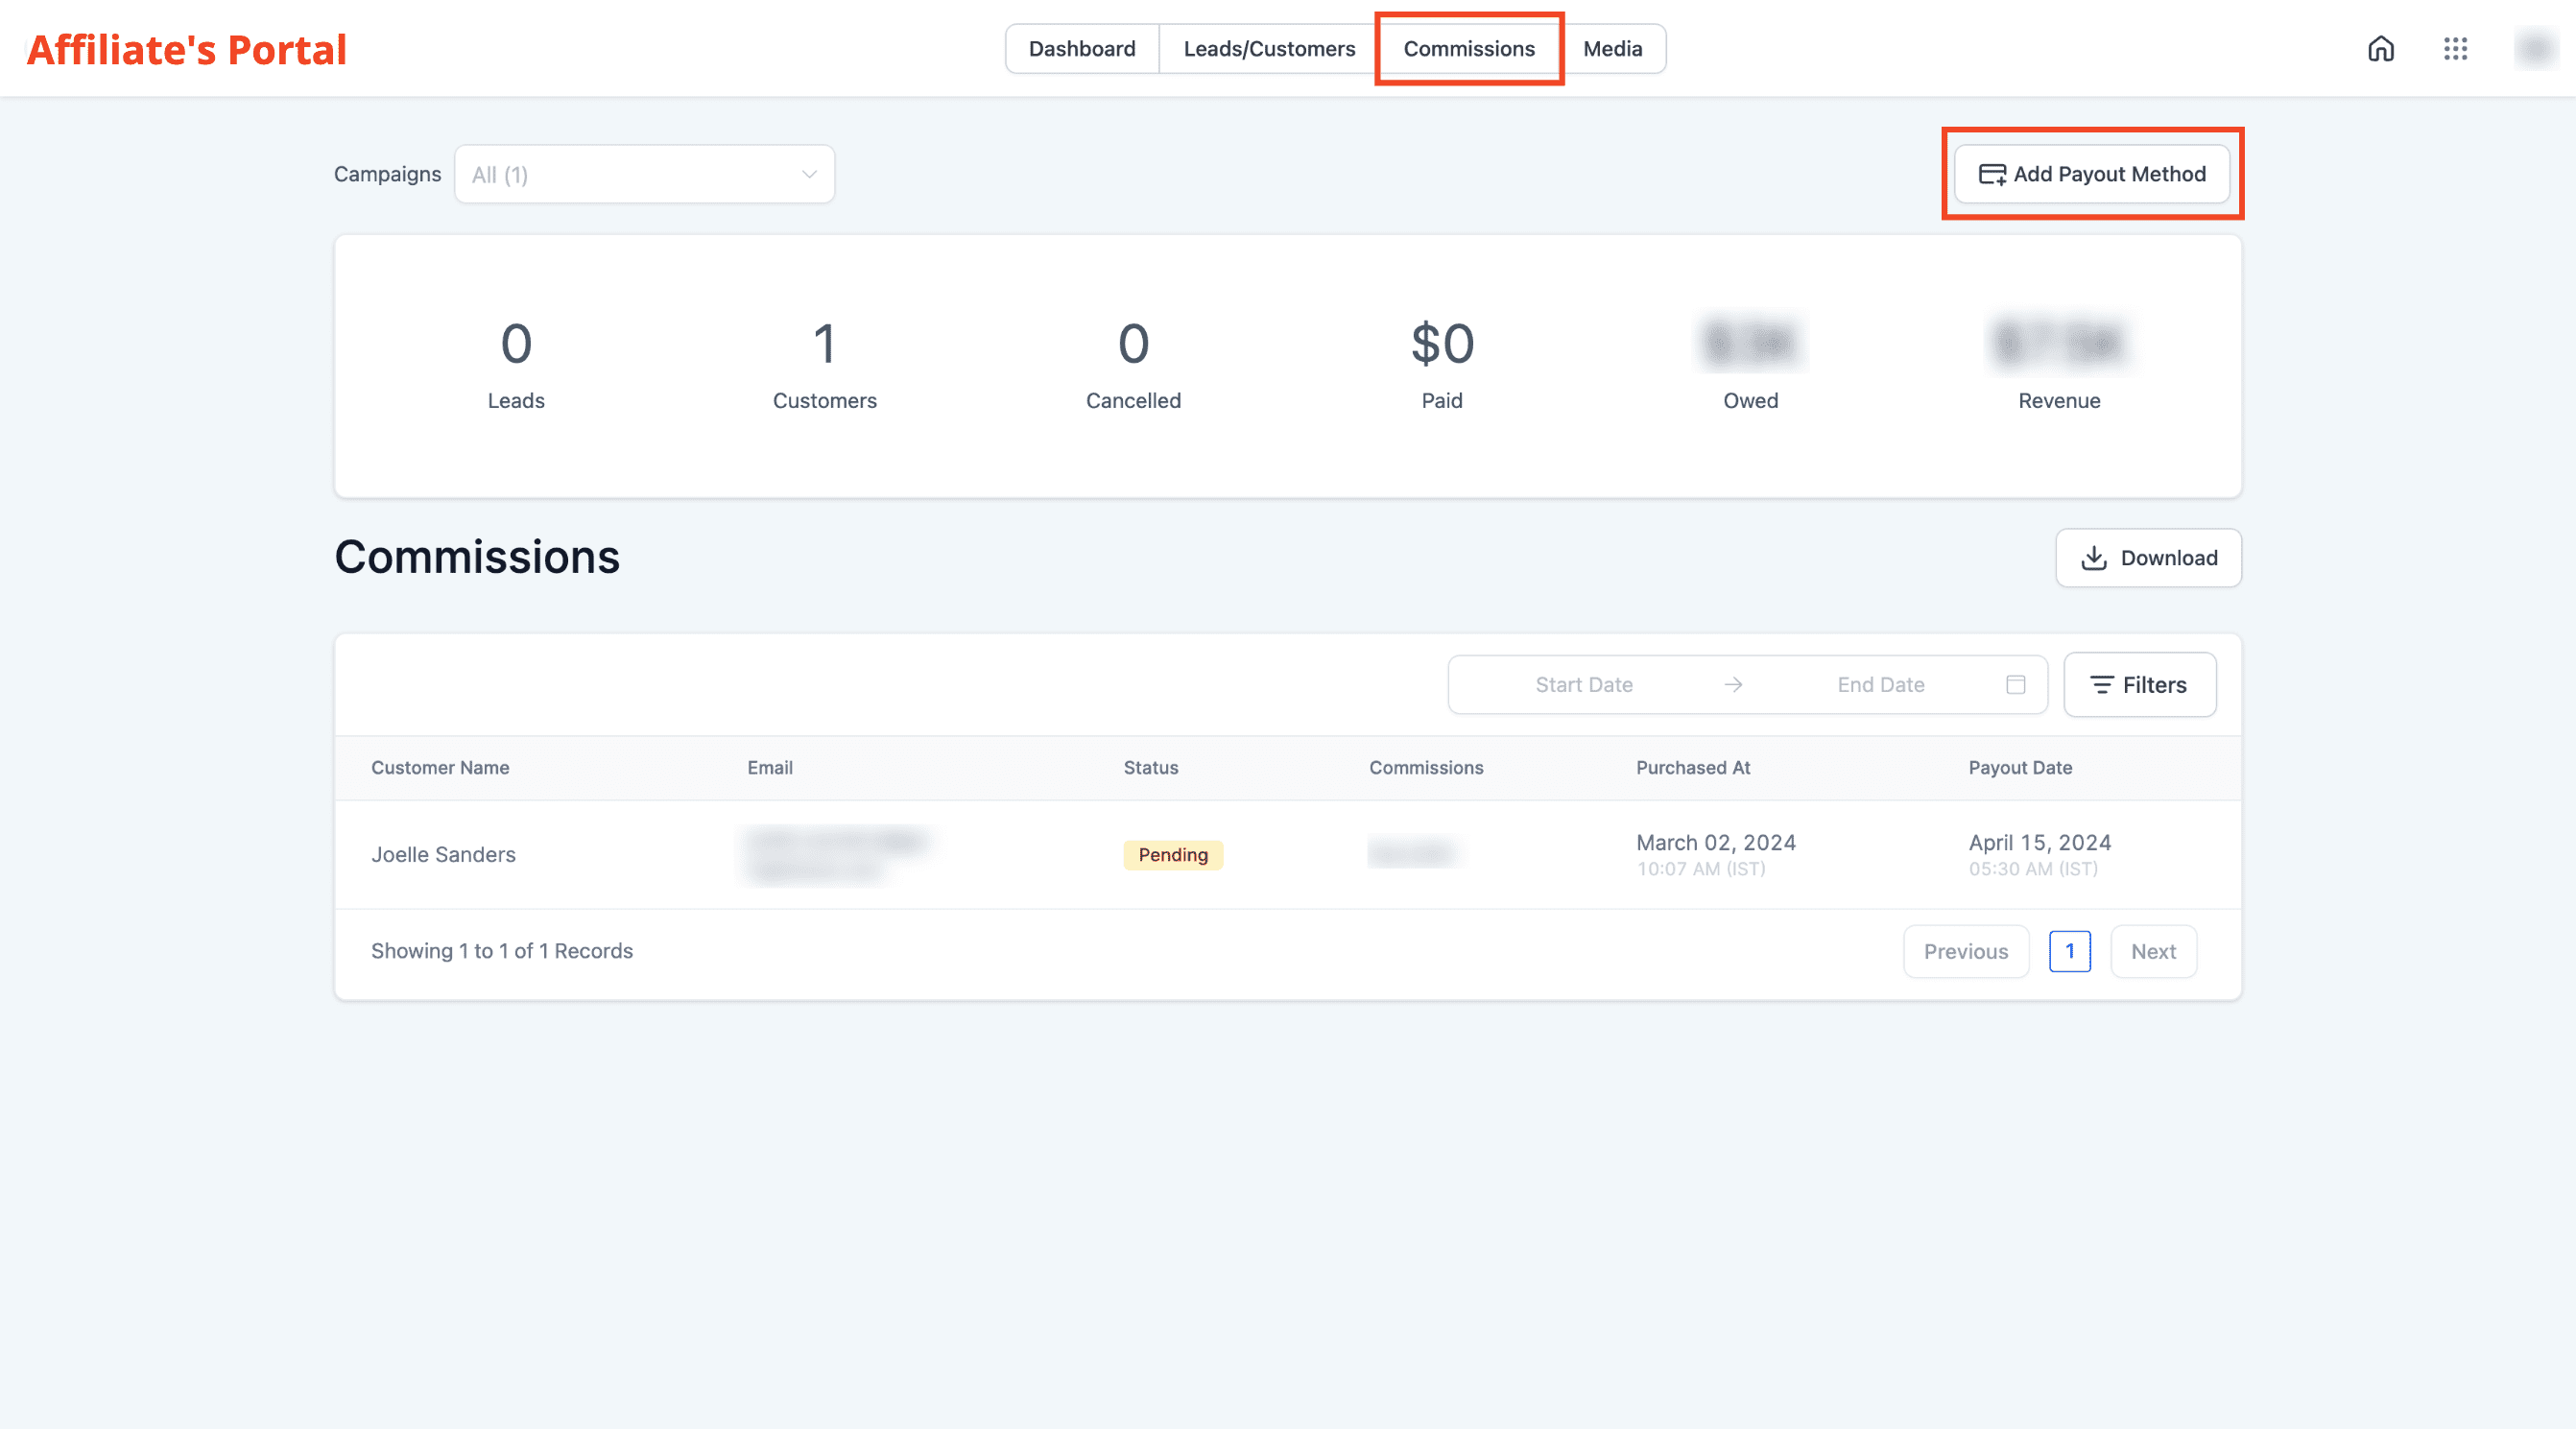Switch to Leads/Customers tab
Viewport: 2576px width, 1429px height.
pyautogui.click(x=1269, y=49)
